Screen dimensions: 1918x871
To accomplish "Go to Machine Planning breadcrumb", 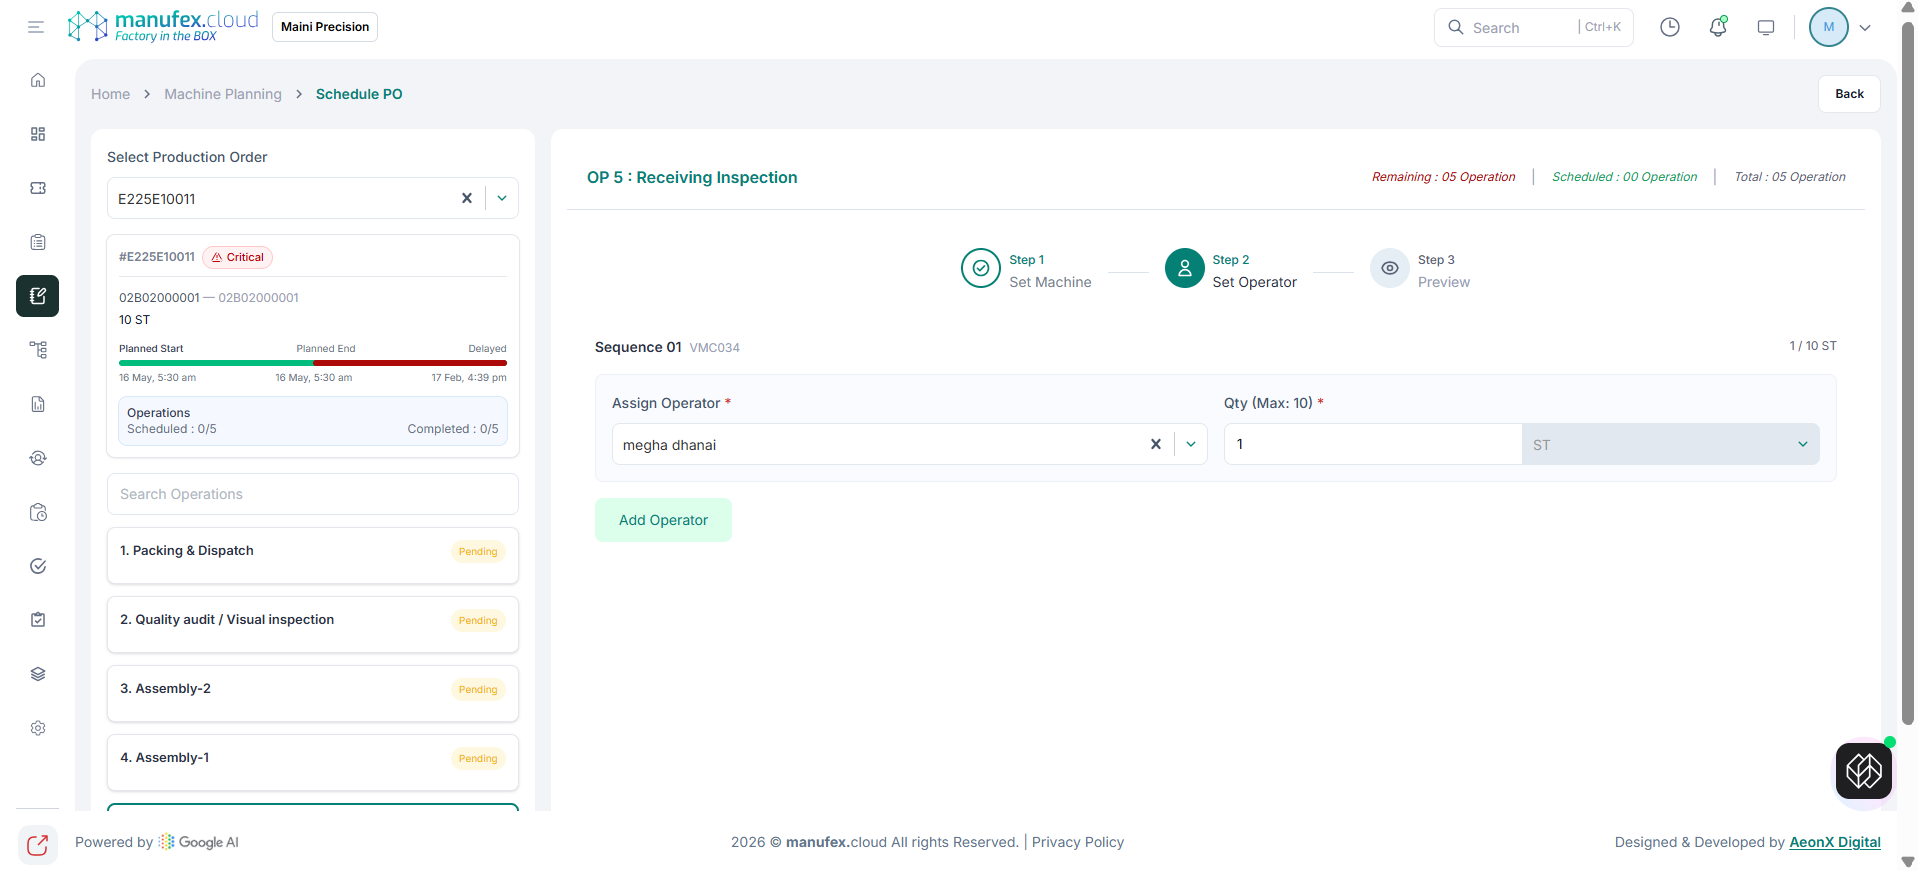I will (223, 94).
